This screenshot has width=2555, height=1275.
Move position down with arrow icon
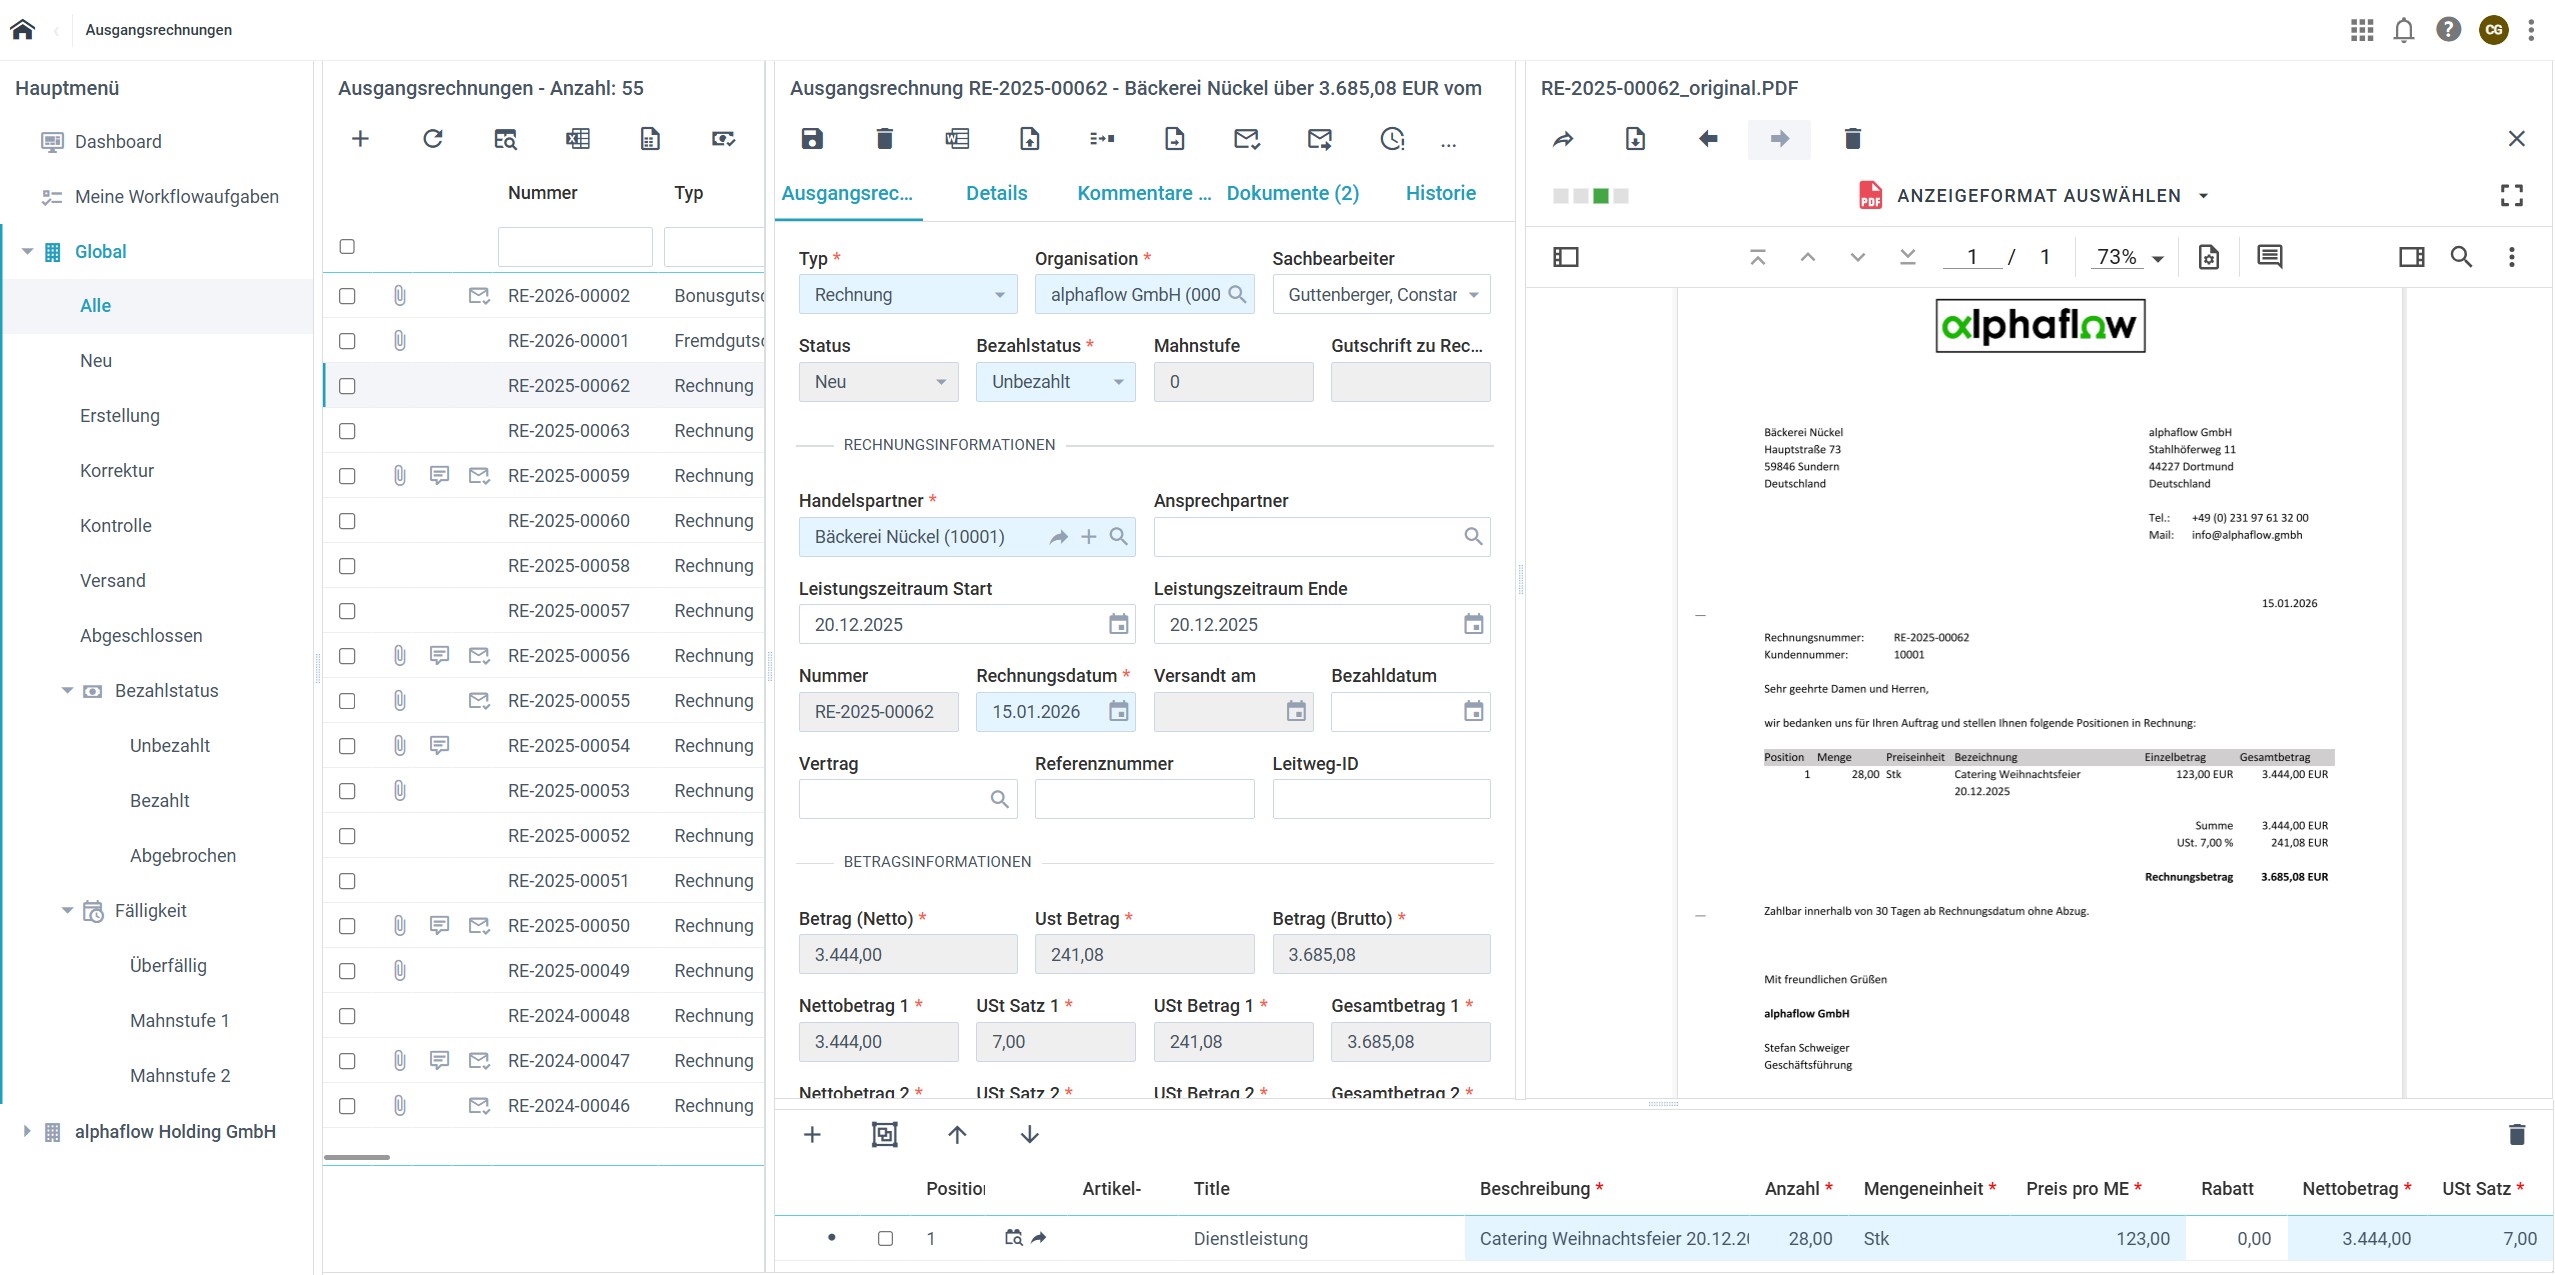1029,1134
